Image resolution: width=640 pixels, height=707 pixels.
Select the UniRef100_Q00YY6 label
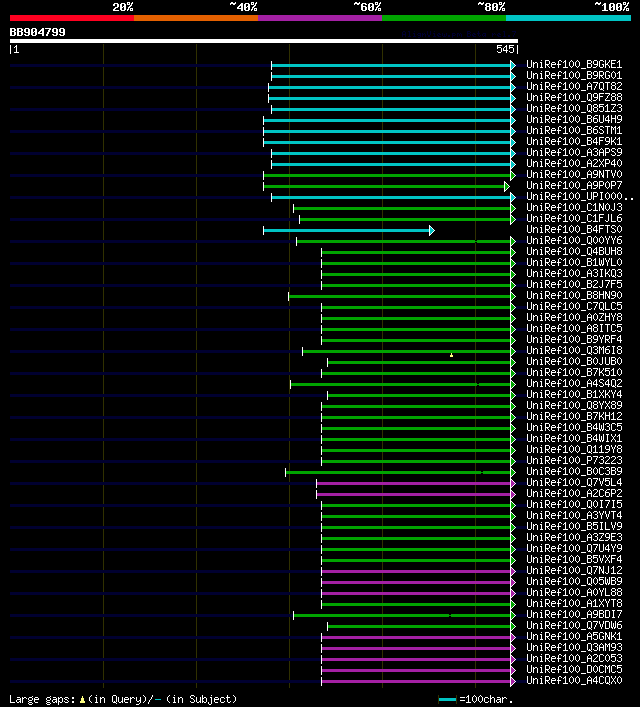click(x=574, y=240)
